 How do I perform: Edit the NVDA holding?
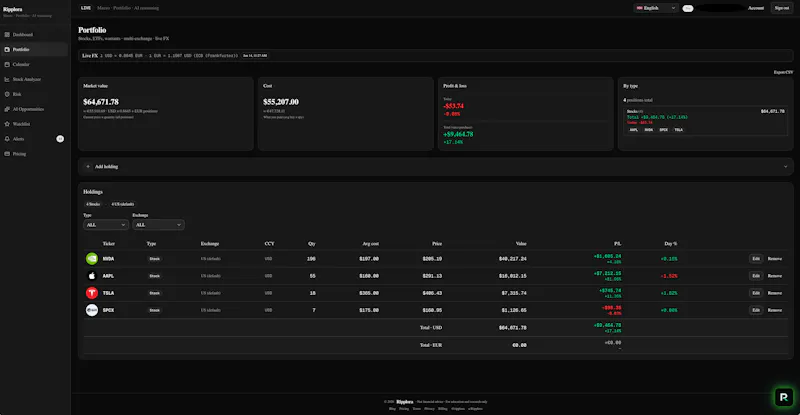click(756, 259)
